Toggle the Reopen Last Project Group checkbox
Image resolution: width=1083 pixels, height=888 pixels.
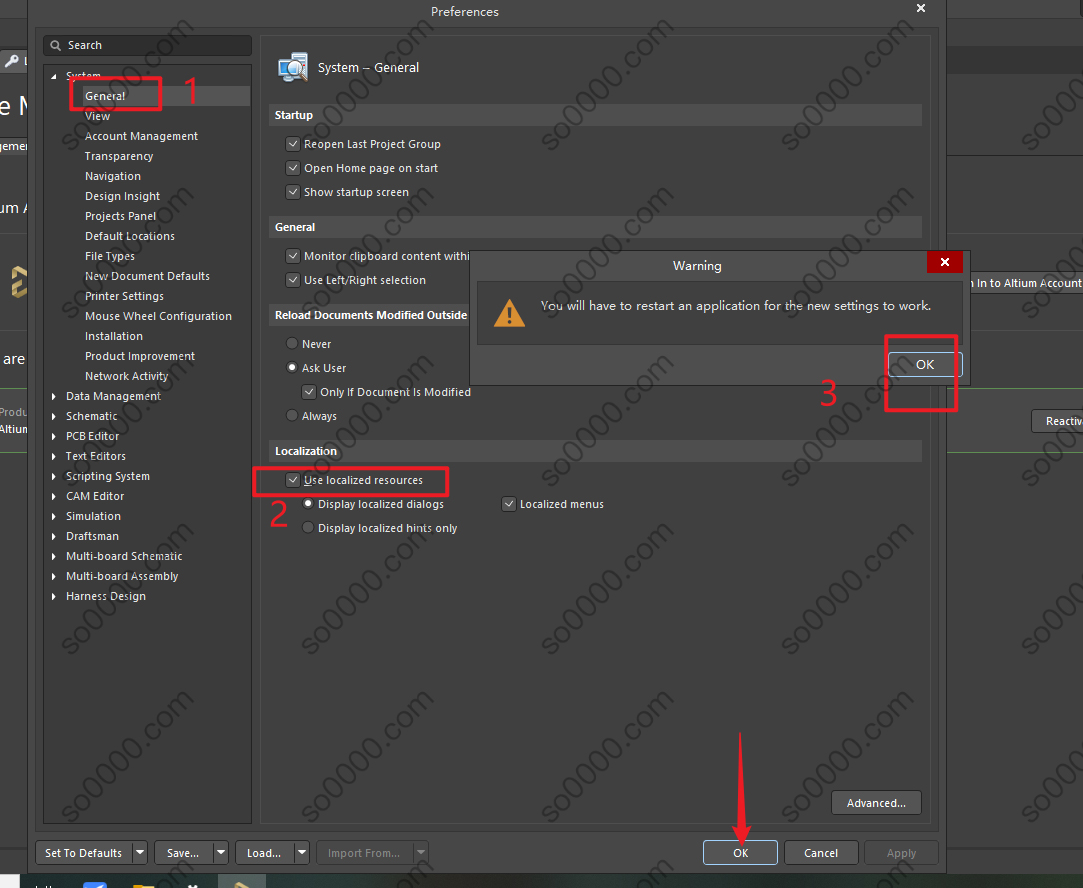point(293,144)
